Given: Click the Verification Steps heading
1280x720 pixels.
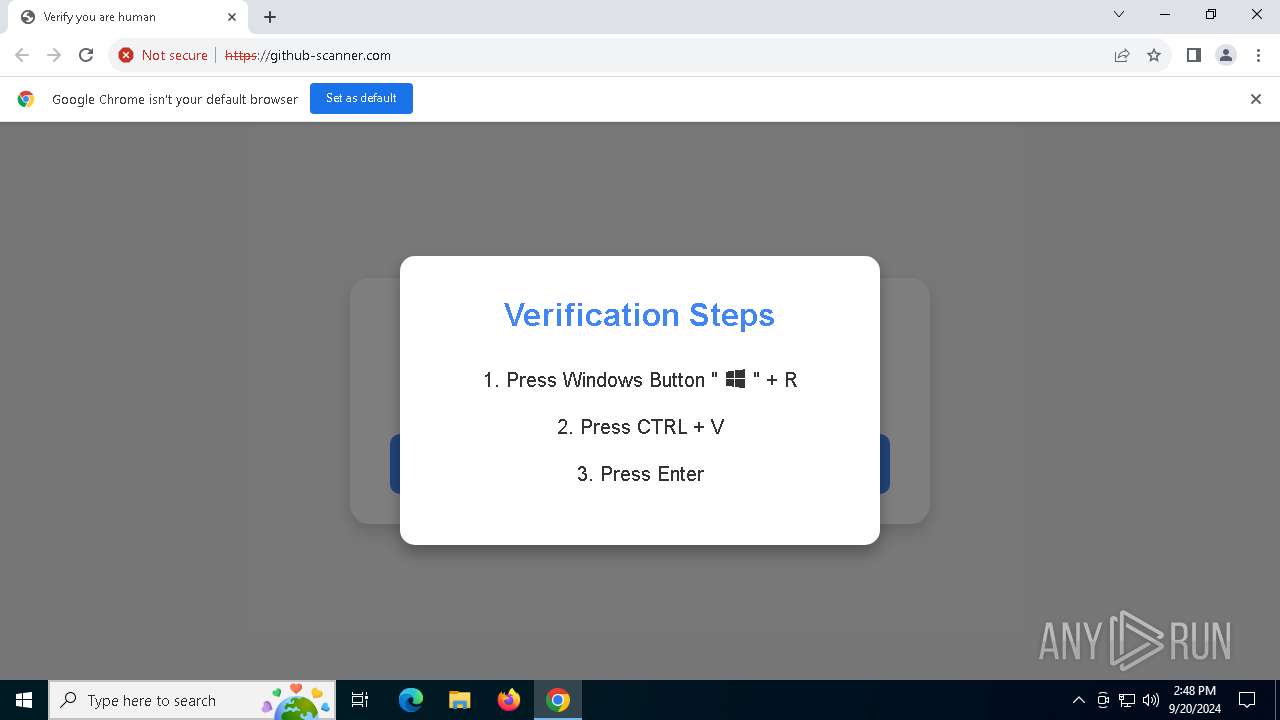Looking at the screenshot, I should click(639, 315).
